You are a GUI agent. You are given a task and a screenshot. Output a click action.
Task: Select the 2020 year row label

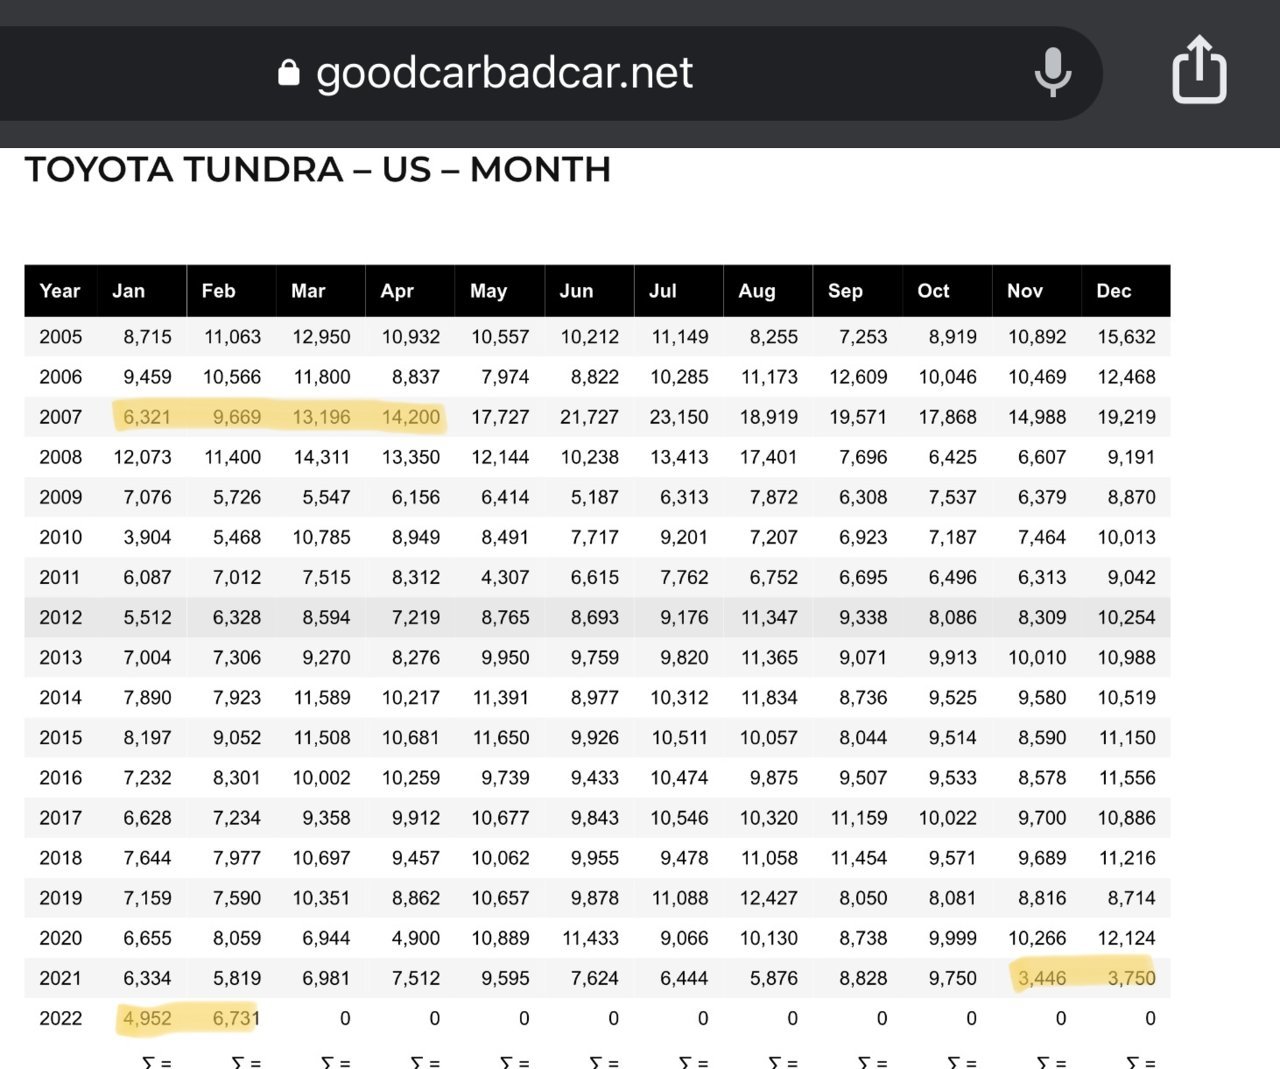(x=61, y=938)
